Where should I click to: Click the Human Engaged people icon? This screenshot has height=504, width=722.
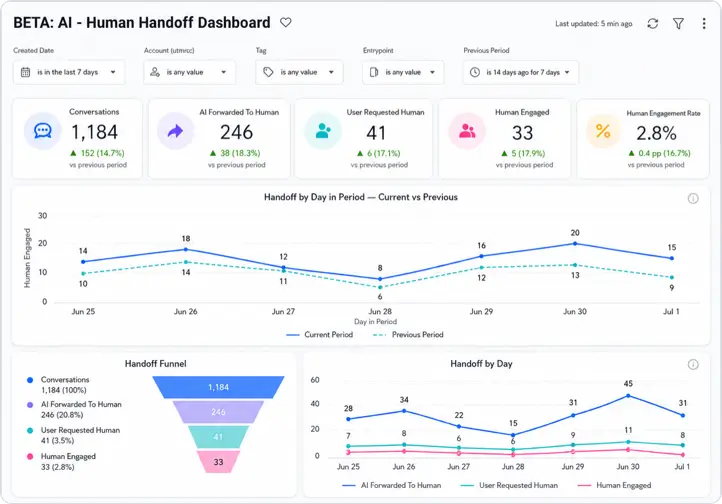pyautogui.click(x=467, y=131)
